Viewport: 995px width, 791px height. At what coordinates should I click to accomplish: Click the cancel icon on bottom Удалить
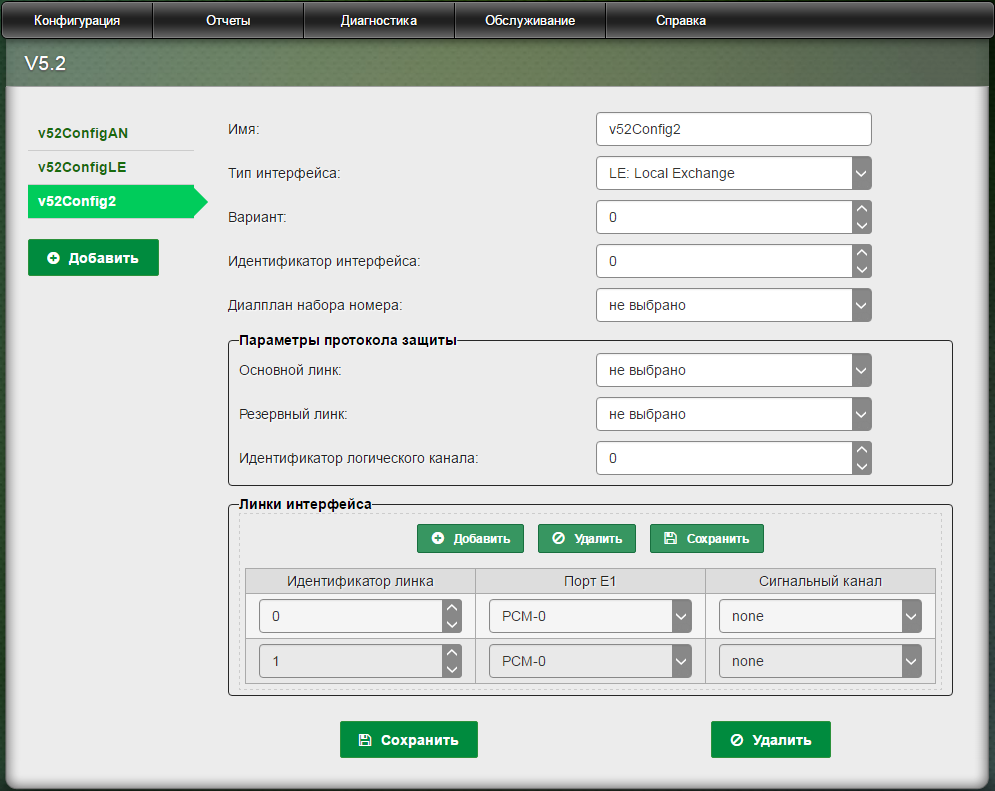coord(737,740)
